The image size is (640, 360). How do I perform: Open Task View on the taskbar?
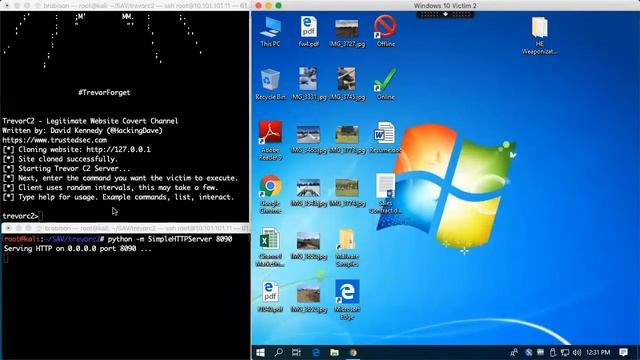click(297, 352)
